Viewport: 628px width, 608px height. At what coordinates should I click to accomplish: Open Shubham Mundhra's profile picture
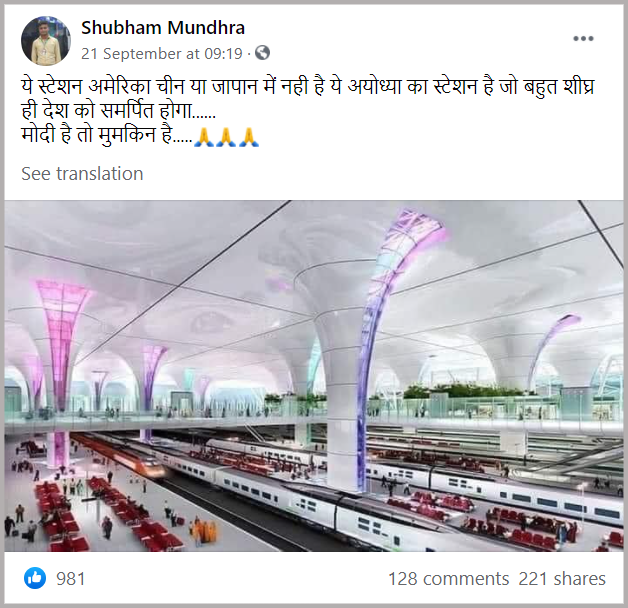(x=46, y=40)
